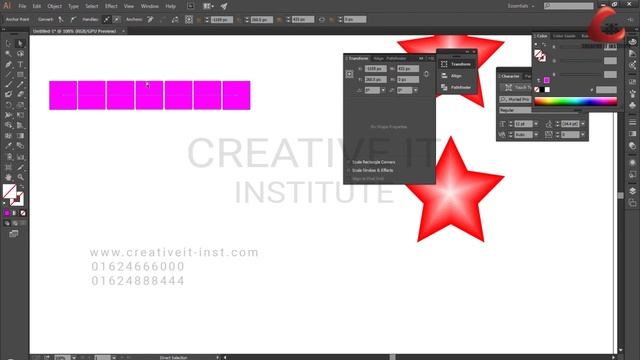Image resolution: width=640 pixels, height=360 pixels.
Task: Click the Stroke box in the Tools panel
Action: point(18,200)
